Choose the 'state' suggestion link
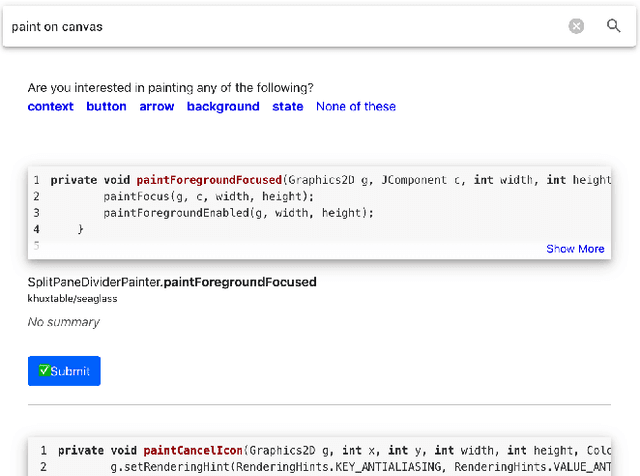This screenshot has width=640, height=476. (287, 106)
